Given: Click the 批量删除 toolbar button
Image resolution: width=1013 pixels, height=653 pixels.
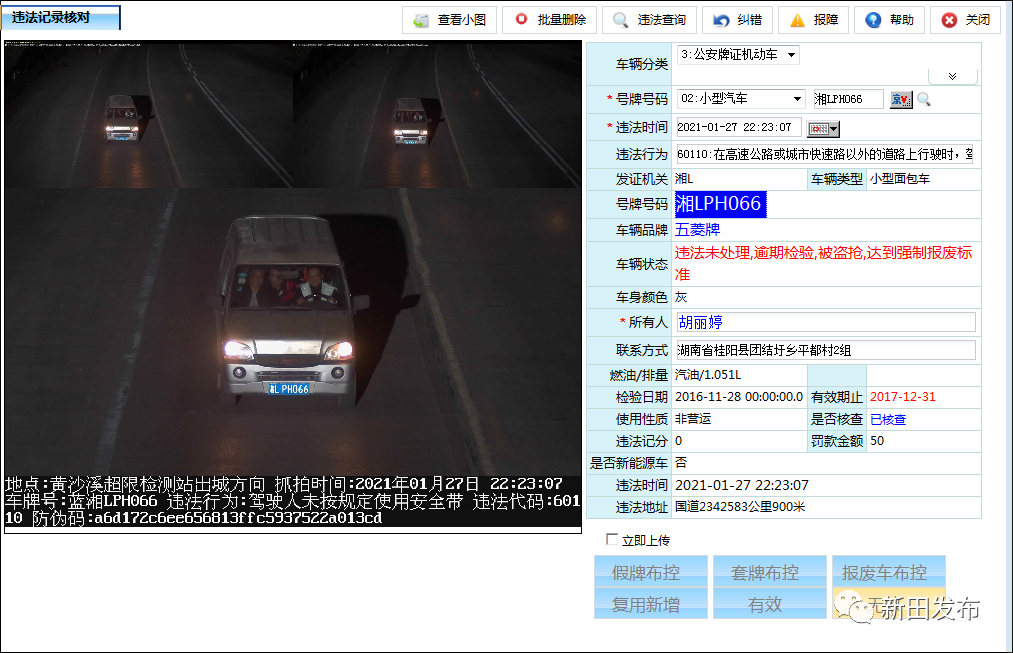Looking at the screenshot, I should pyautogui.click(x=549, y=20).
